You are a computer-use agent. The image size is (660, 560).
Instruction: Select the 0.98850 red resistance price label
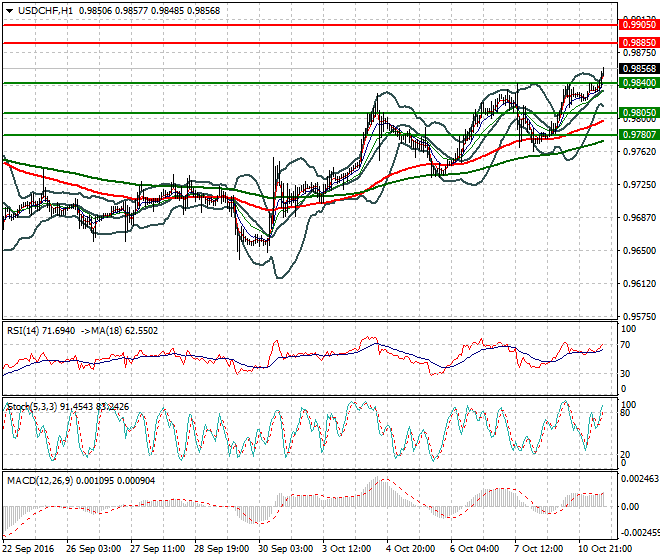tap(639, 43)
